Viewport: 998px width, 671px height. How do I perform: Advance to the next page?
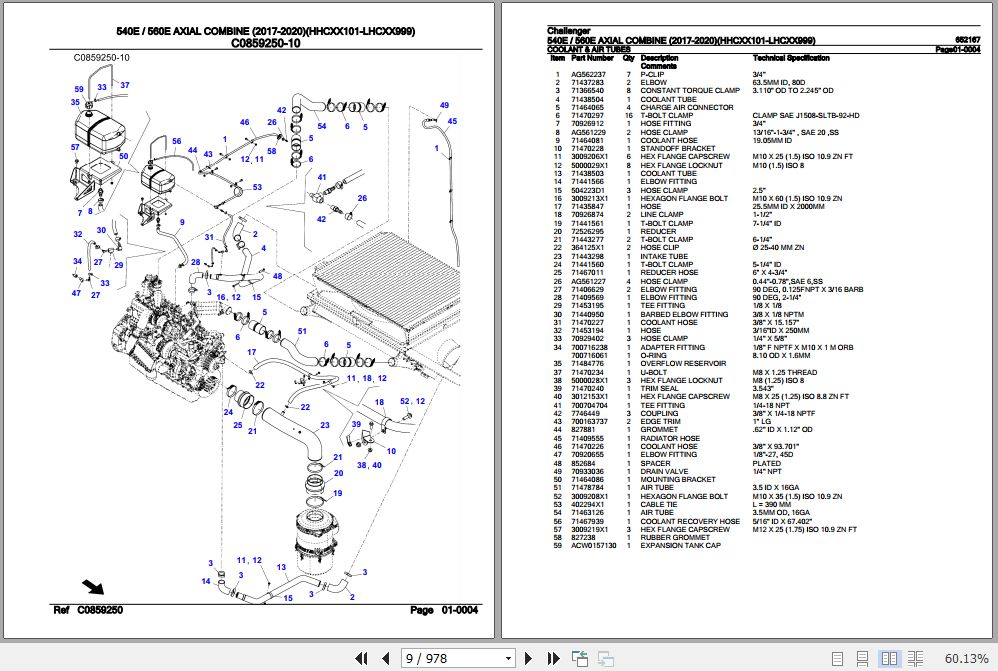[527, 658]
